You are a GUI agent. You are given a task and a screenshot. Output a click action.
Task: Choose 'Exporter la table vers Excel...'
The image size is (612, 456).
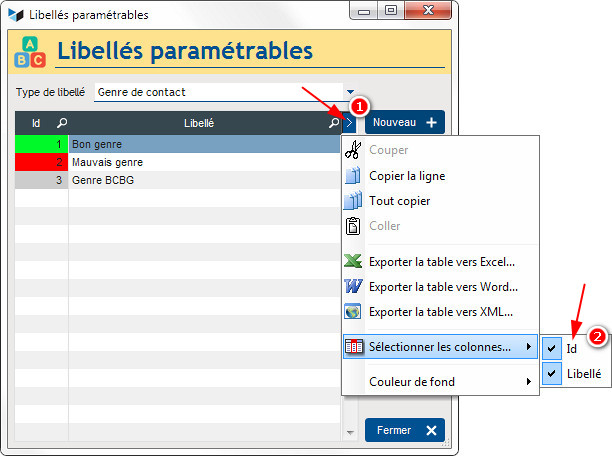[442, 262]
